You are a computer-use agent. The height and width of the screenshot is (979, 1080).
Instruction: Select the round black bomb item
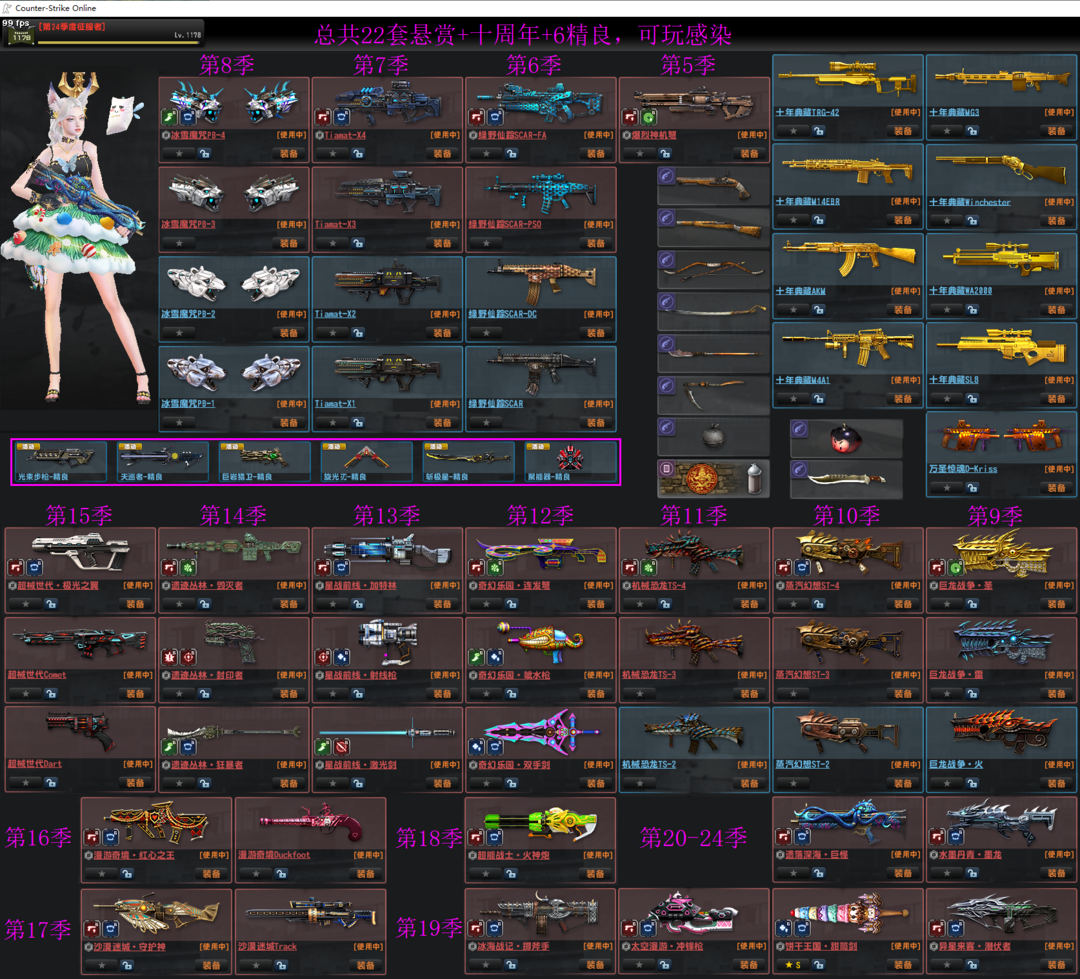click(713, 436)
